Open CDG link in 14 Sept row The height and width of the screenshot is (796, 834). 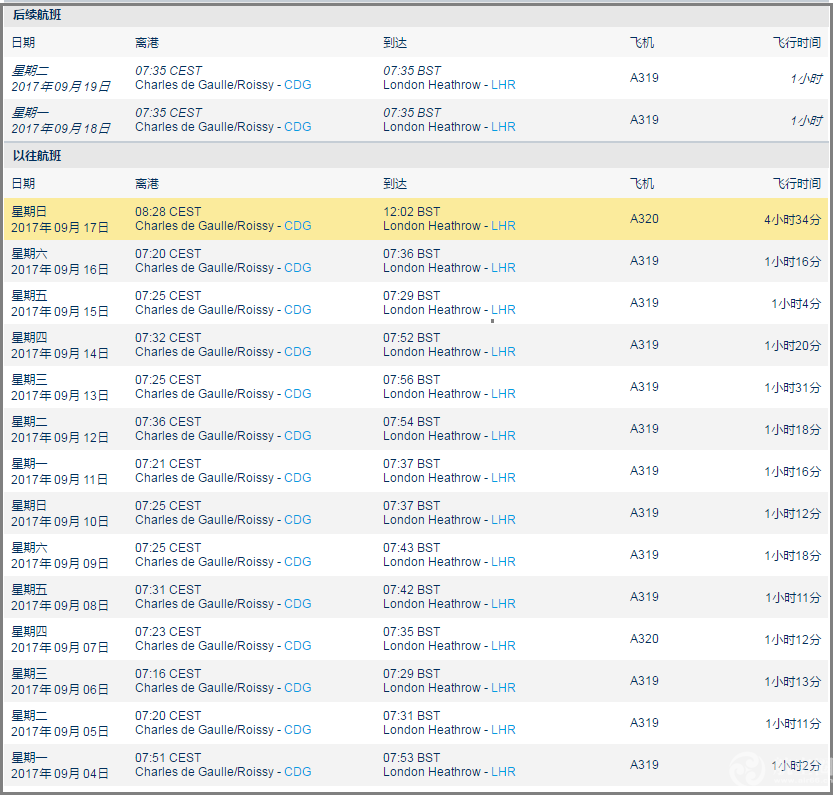pos(297,352)
